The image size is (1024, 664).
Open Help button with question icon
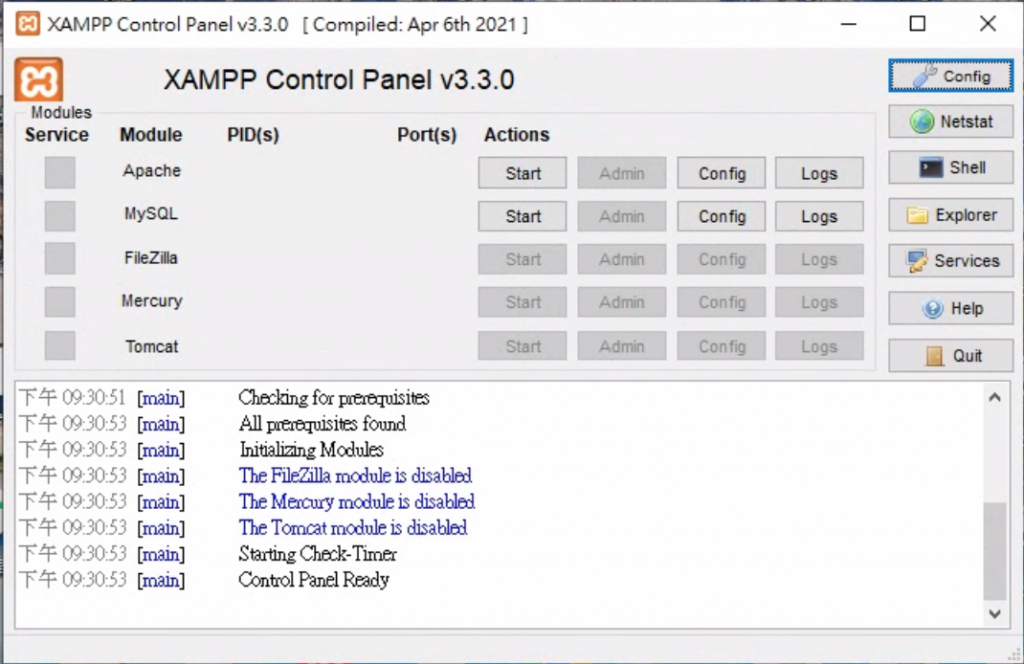tap(951, 308)
